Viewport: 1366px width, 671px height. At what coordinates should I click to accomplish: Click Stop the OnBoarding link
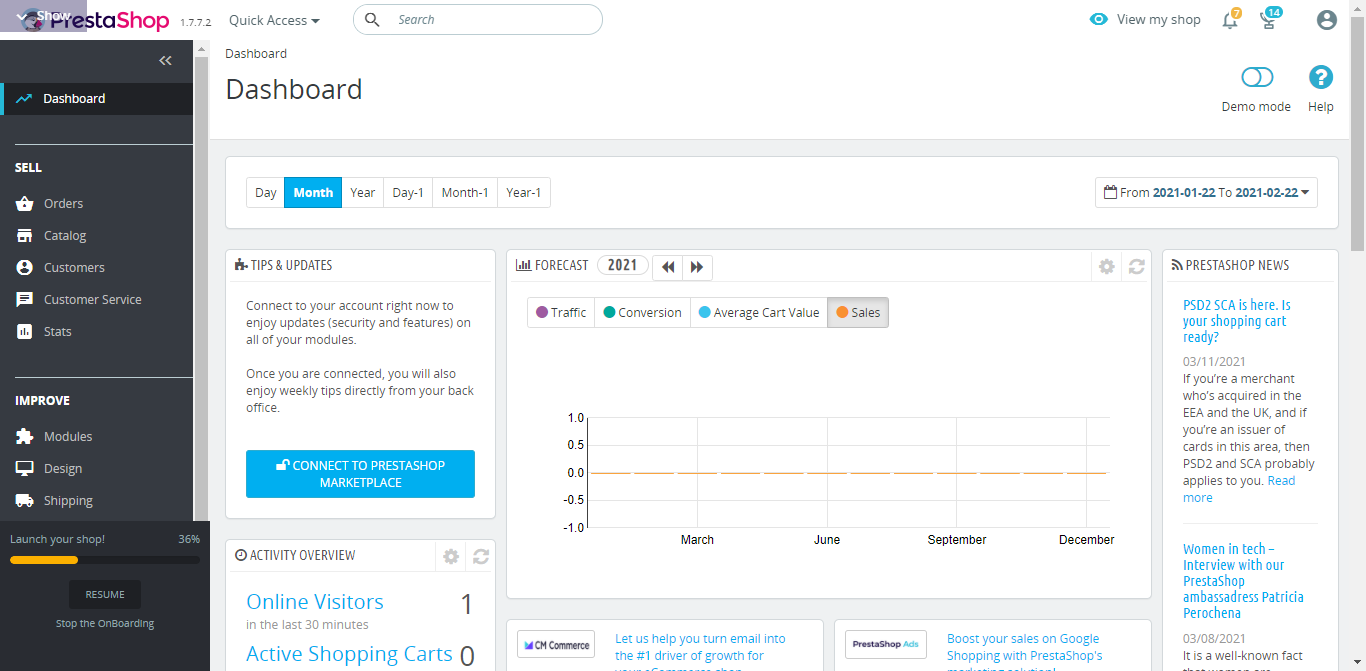tap(105, 624)
